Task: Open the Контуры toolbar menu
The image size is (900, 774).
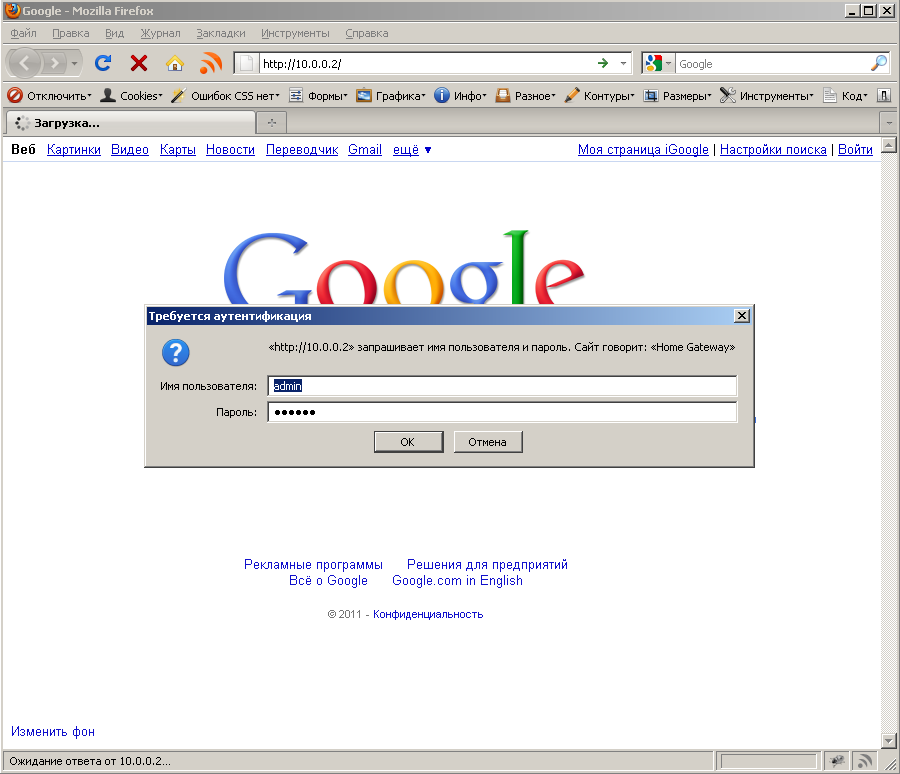Action: pos(599,96)
